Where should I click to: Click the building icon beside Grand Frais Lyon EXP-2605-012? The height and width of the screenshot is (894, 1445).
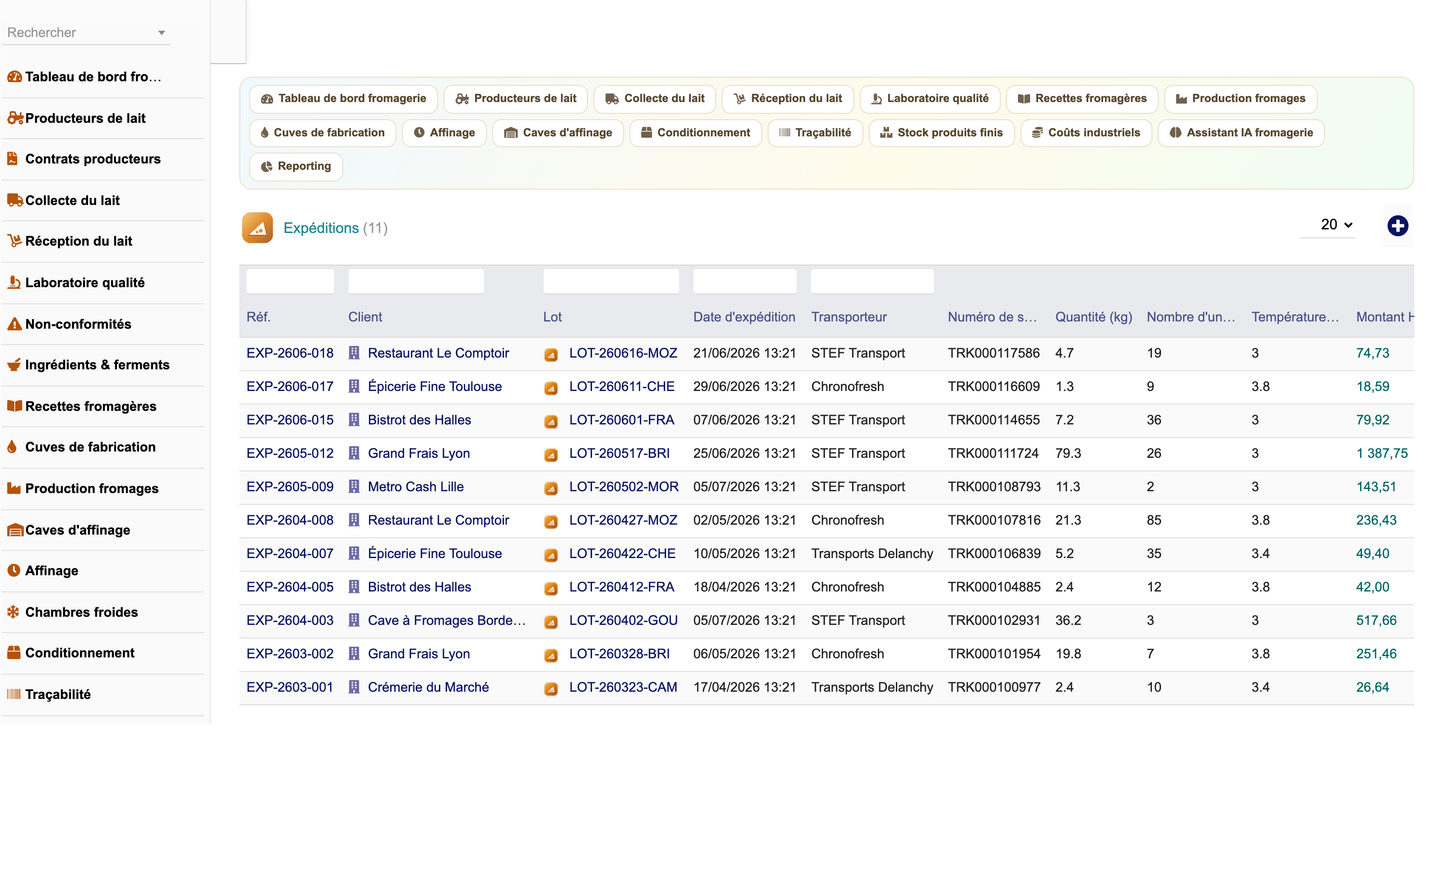(x=354, y=454)
